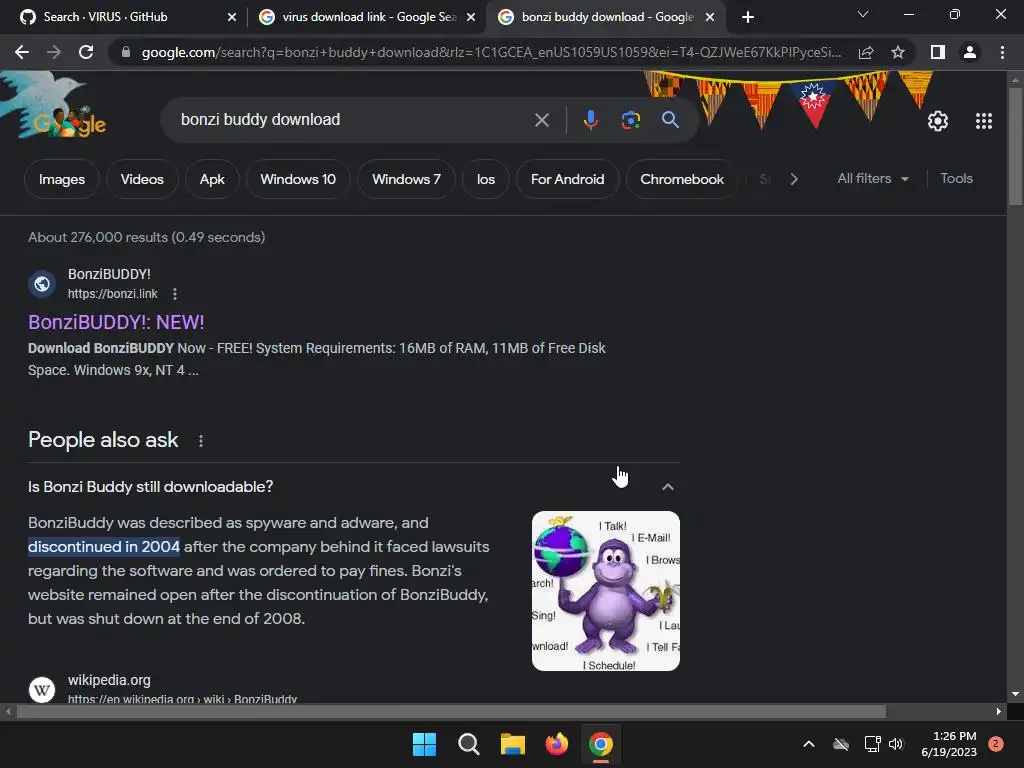Image resolution: width=1024 pixels, height=768 pixels.
Task: Collapse the Is Bonzi Buddy still downloadable question
Action: click(667, 487)
